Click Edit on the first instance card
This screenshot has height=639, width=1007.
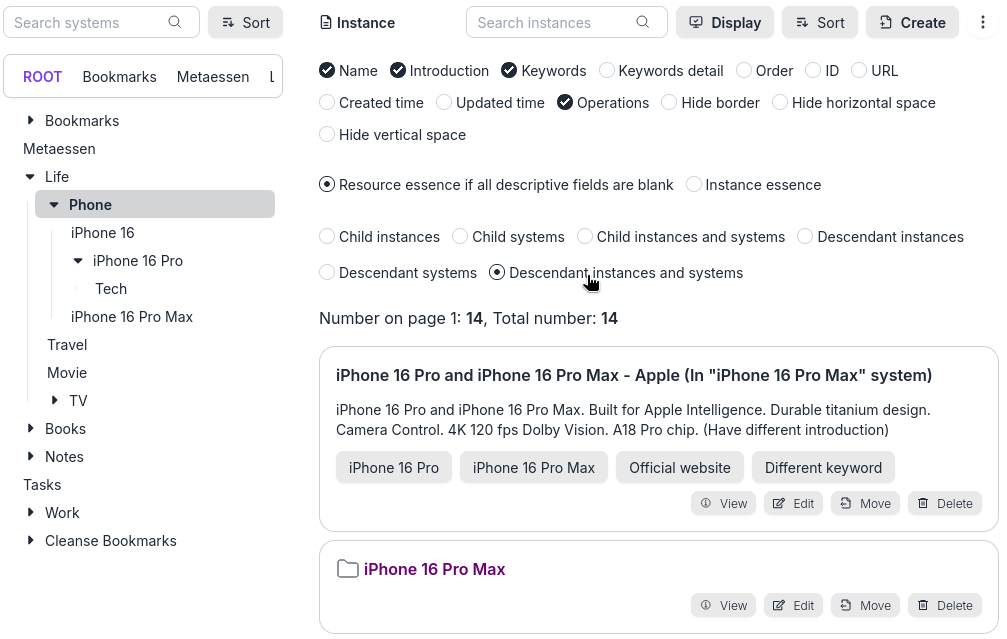[793, 503]
